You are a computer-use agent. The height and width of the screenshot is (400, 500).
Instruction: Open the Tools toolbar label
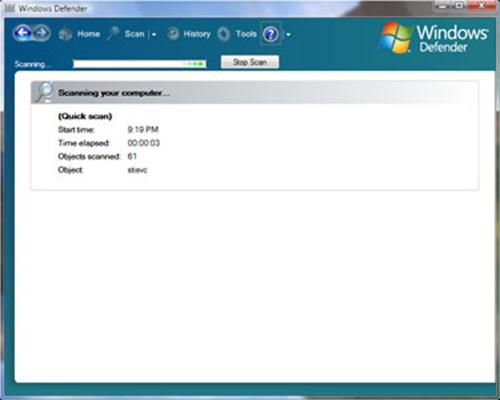pyautogui.click(x=246, y=34)
